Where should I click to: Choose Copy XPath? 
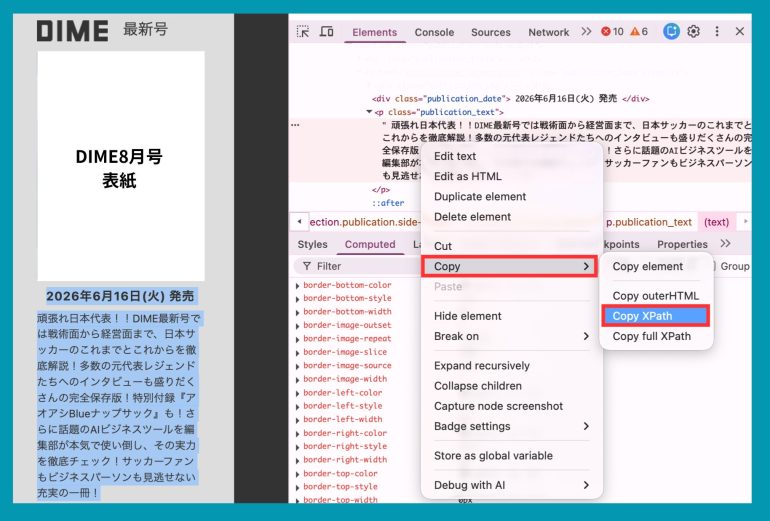tap(655, 316)
